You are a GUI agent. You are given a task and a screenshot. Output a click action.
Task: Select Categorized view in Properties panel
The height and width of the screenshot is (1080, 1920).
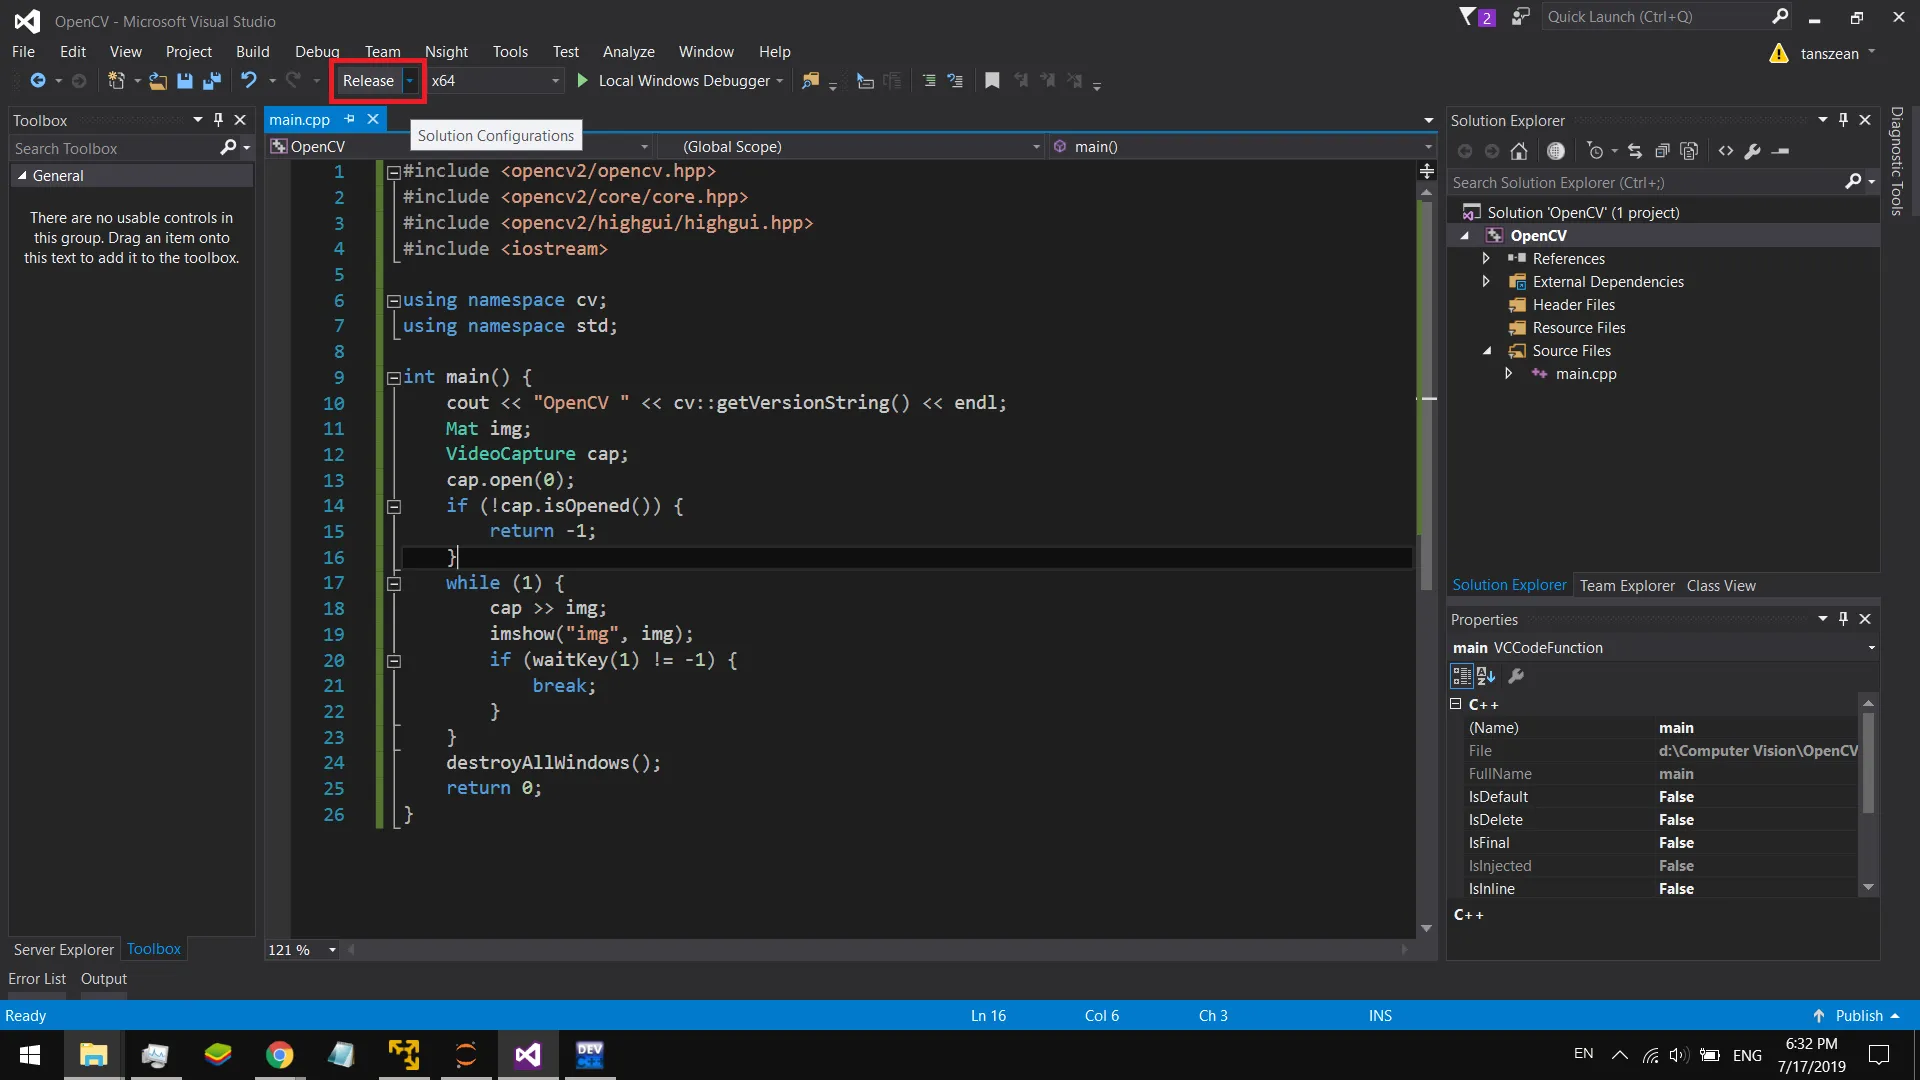1461,677
